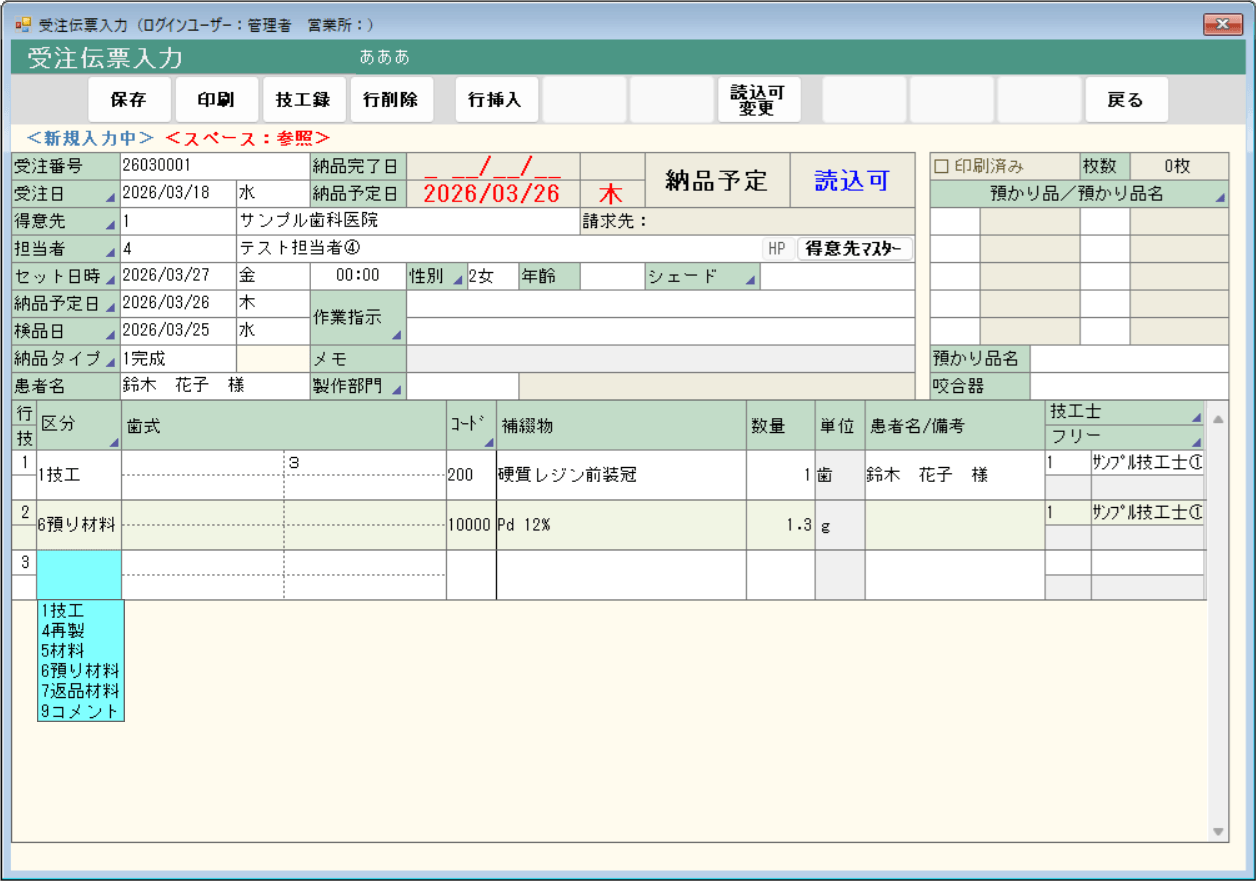Select 6預り材料 in the dropdown list

coord(80,671)
